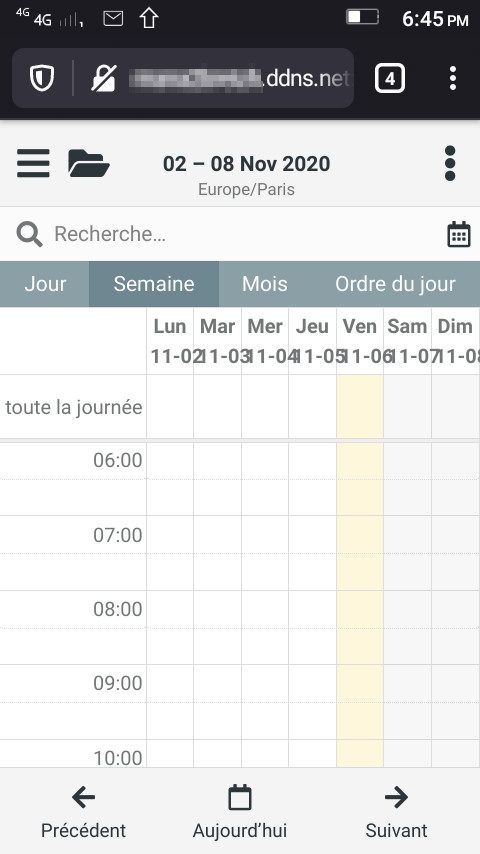Tap the insecure connection padlock icon

[104, 78]
